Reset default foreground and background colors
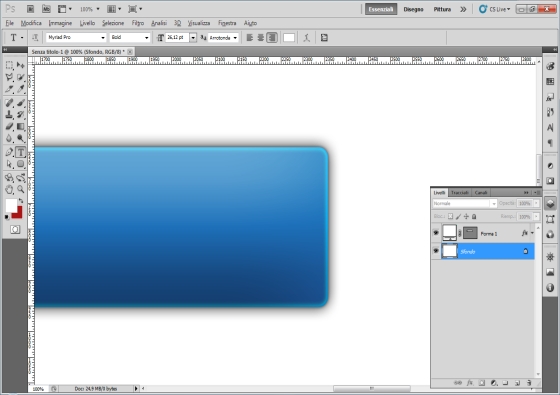560x395 pixels. click(7, 216)
